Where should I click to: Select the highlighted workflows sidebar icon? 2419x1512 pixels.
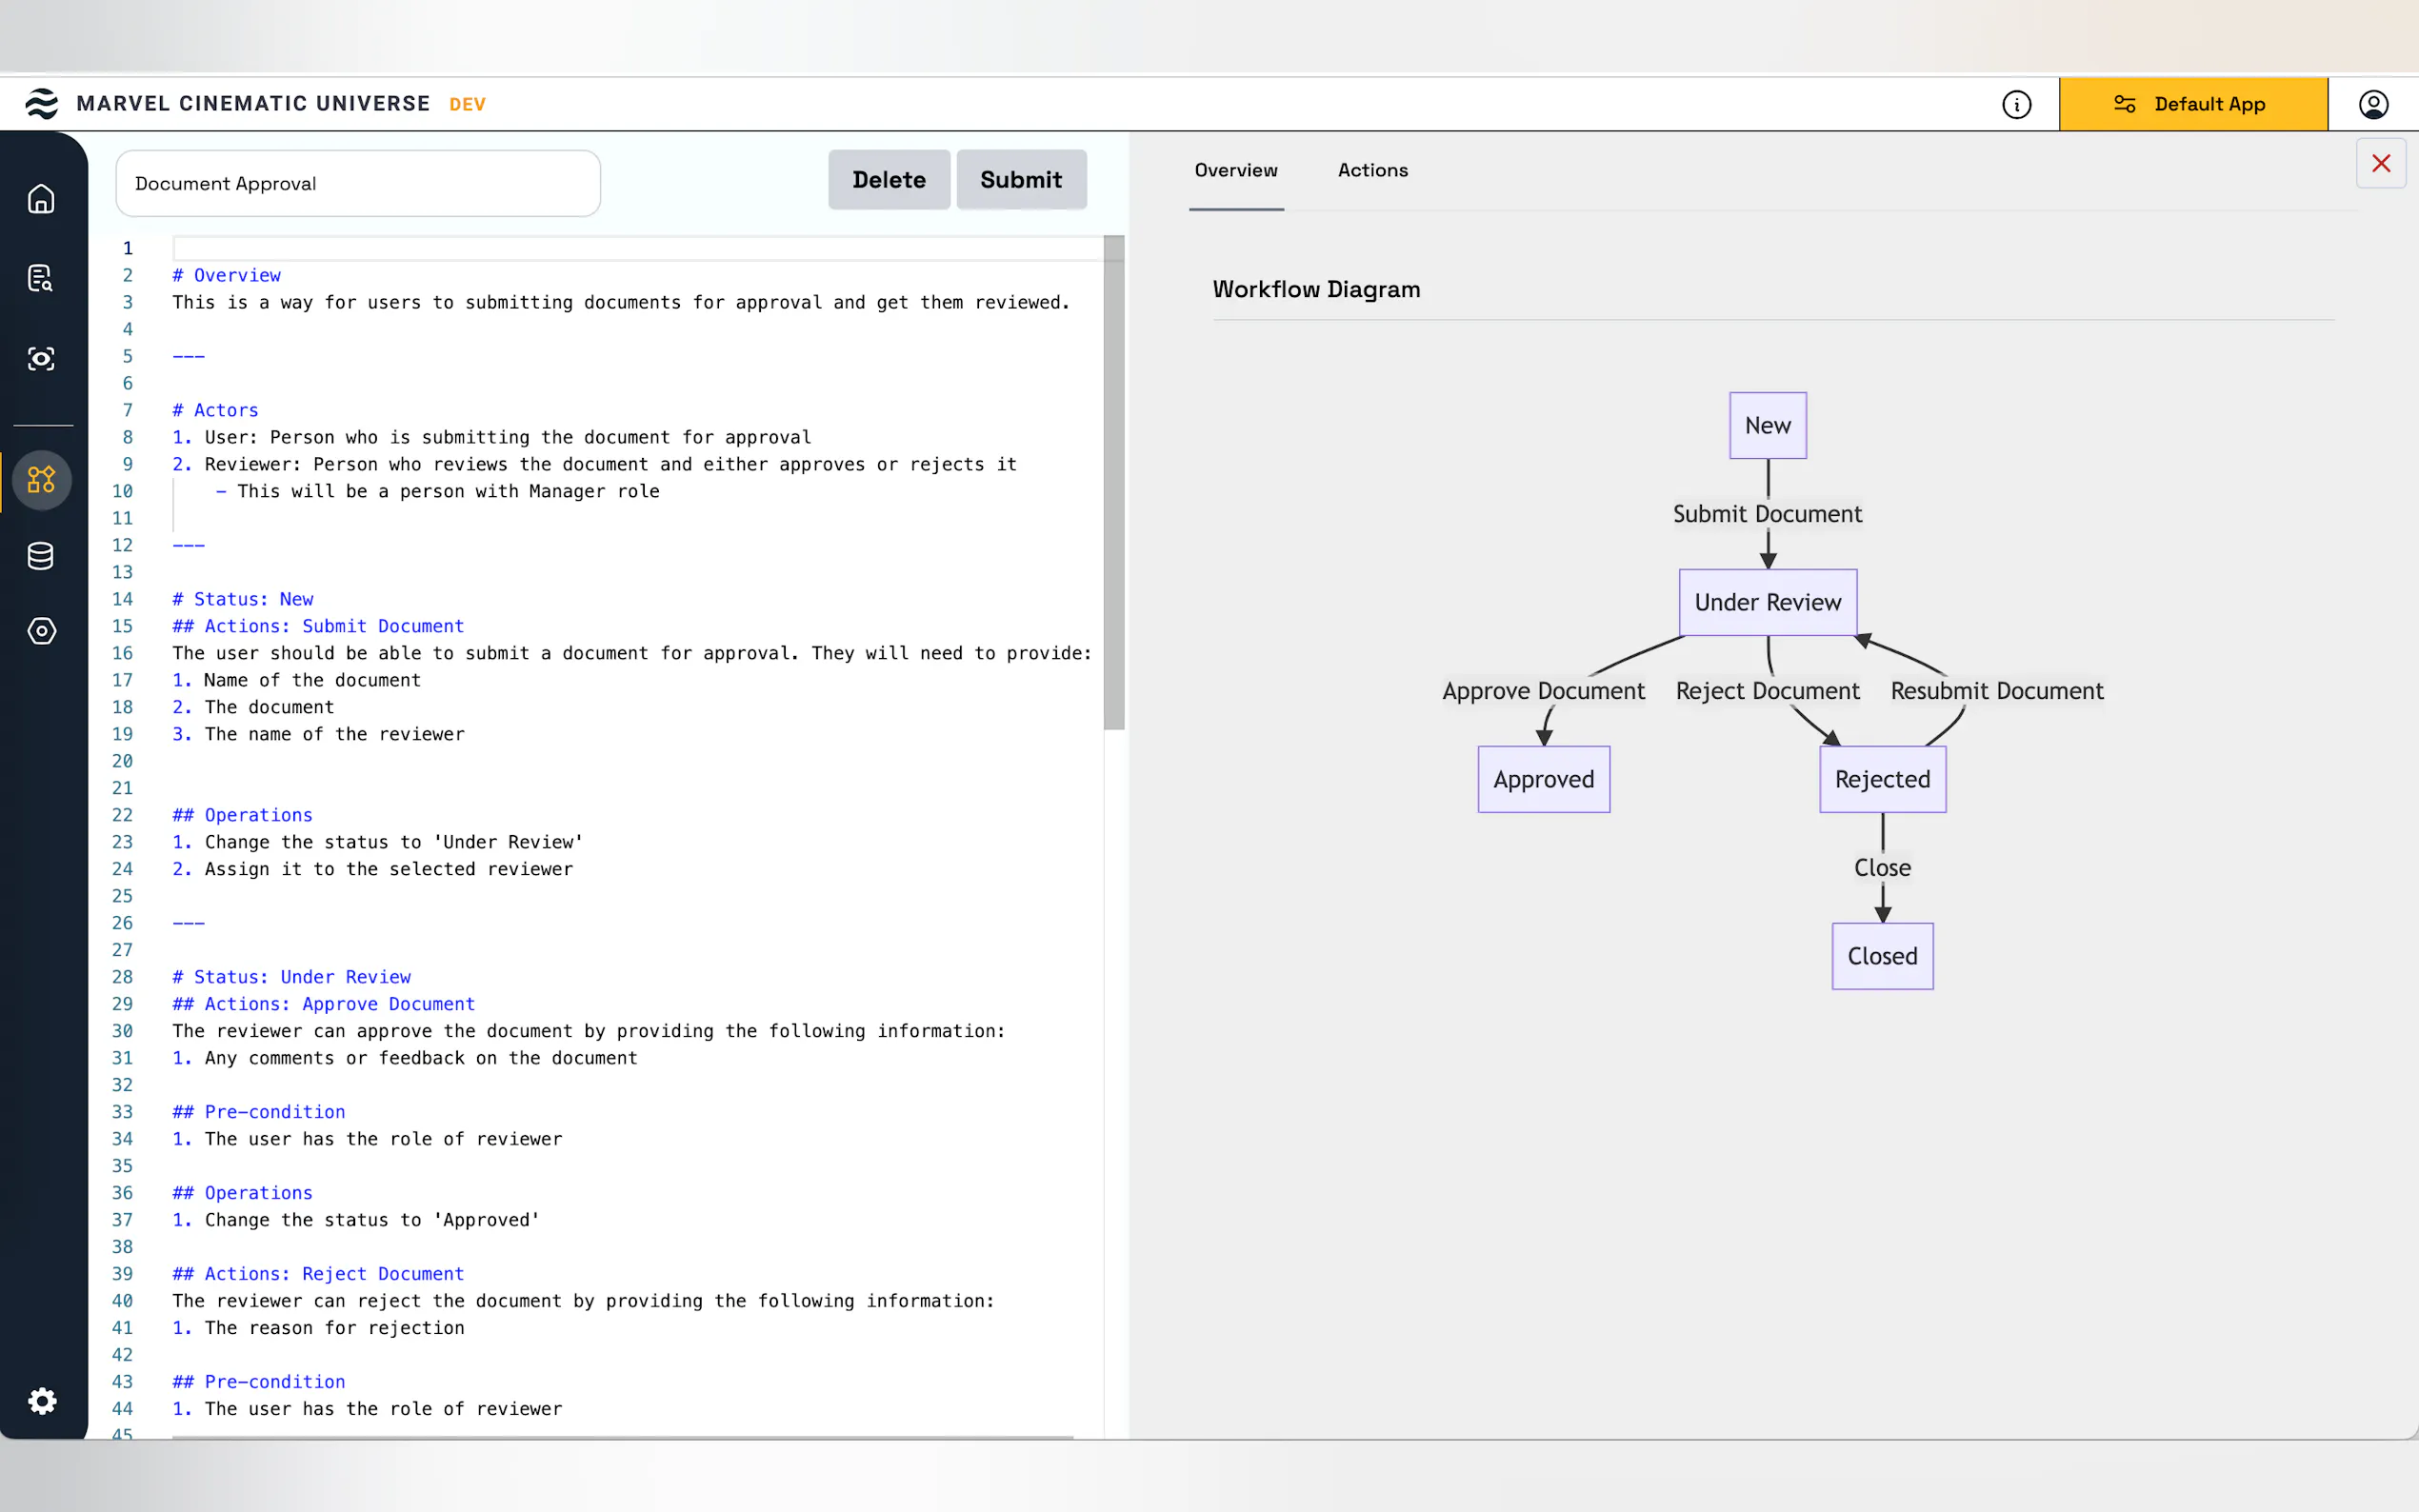[41, 480]
